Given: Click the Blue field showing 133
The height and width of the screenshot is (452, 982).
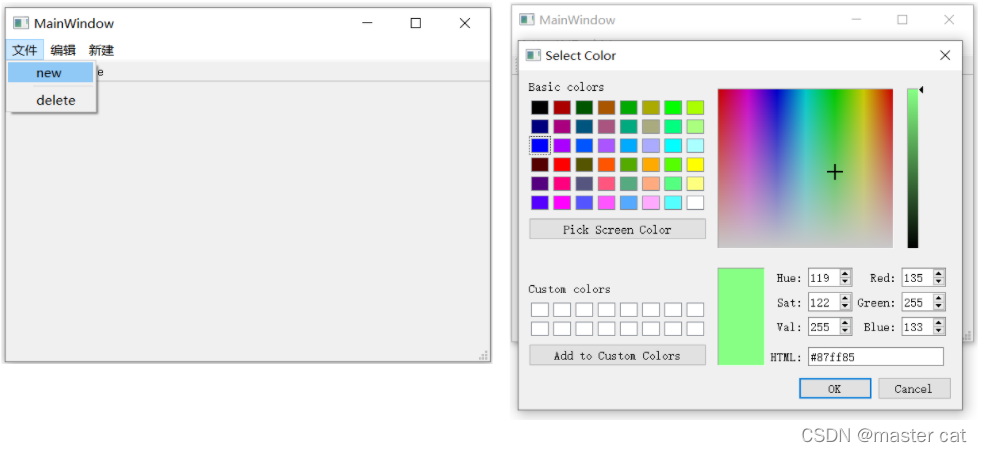Looking at the screenshot, I should coord(917,327).
